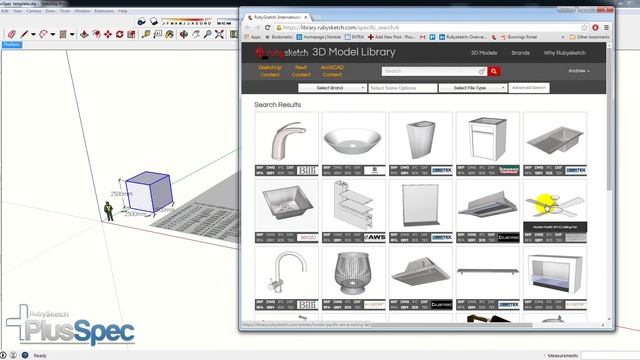Click the library Search text field

(434, 71)
